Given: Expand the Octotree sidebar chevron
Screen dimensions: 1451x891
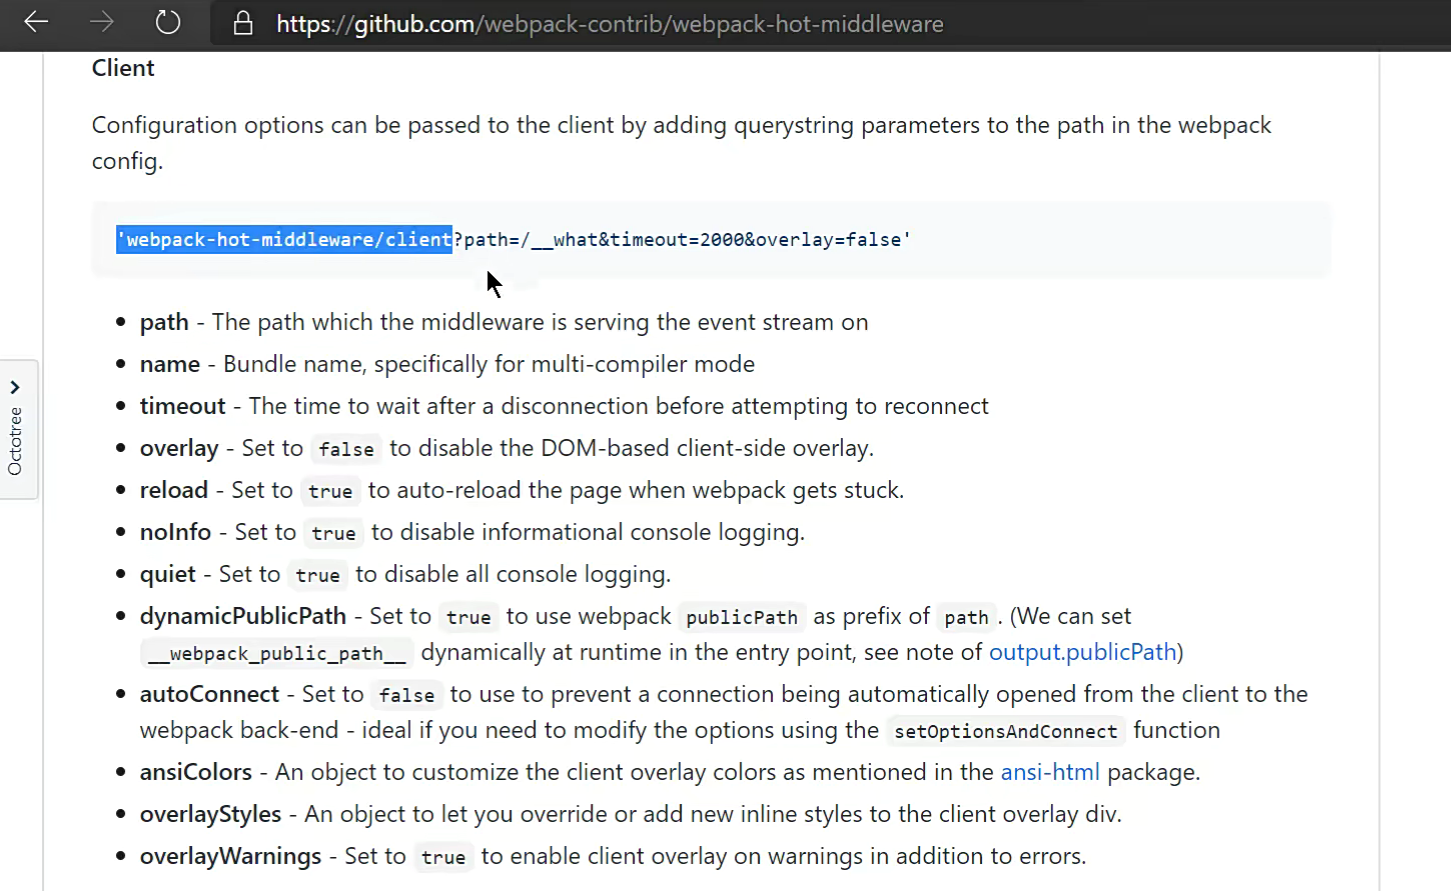Looking at the screenshot, I should (x=15, y=387).
